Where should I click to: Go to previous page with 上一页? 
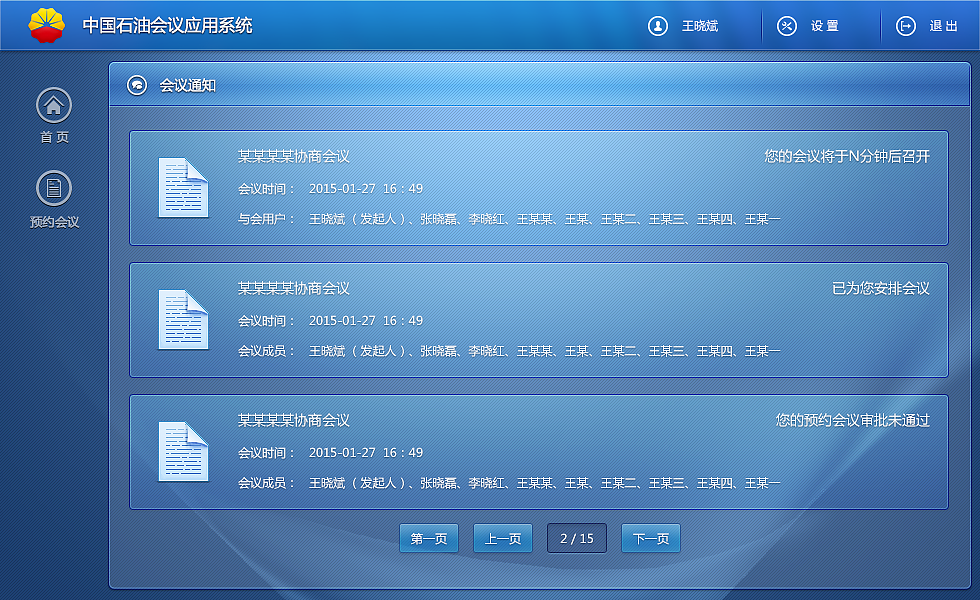503,538
